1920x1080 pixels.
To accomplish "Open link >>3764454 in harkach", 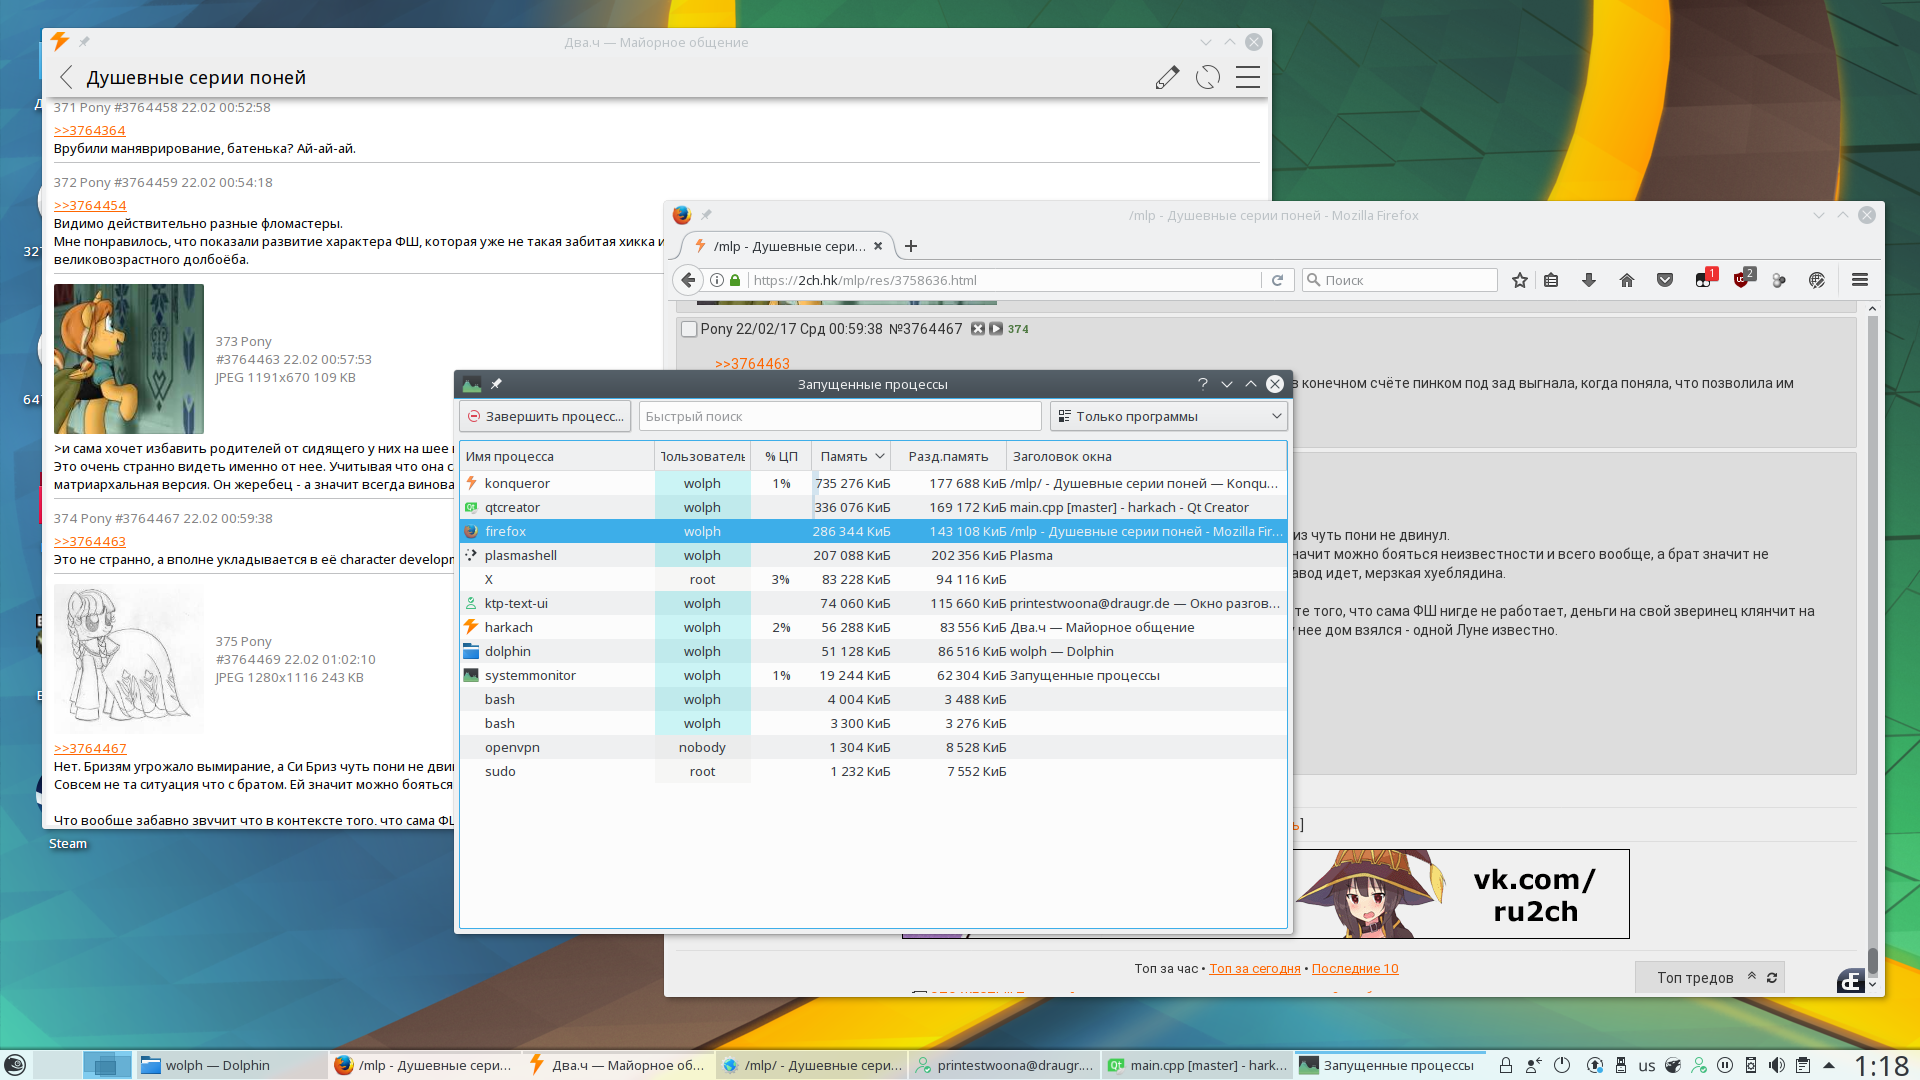I will pos(90,206).
